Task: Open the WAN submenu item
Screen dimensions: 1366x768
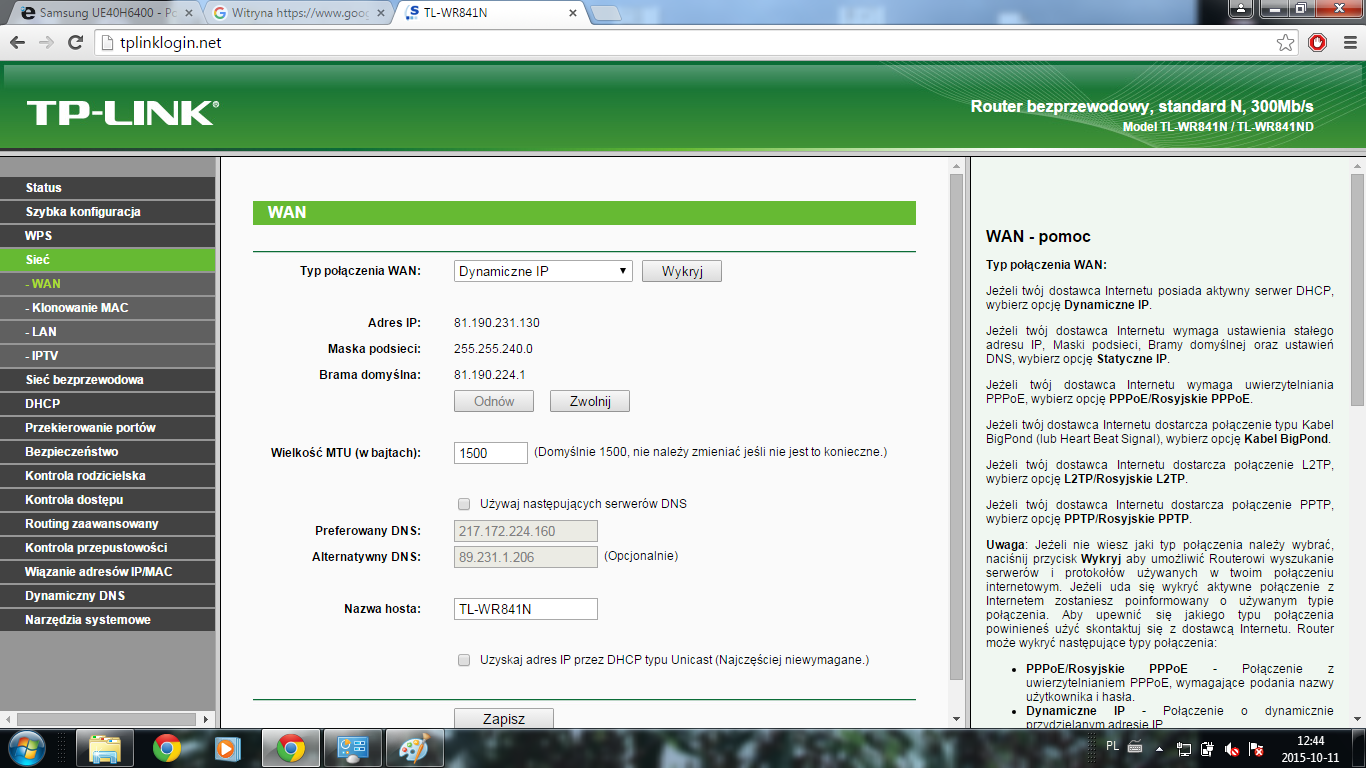Action: 108,284
